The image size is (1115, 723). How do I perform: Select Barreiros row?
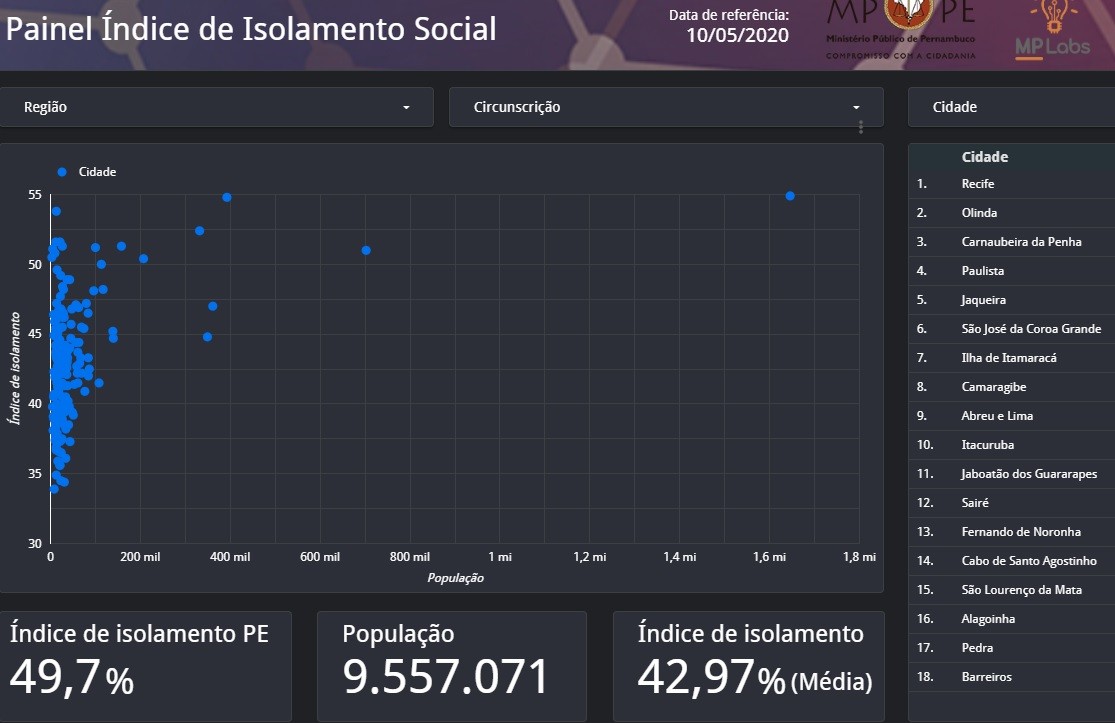pos(1011,677)
